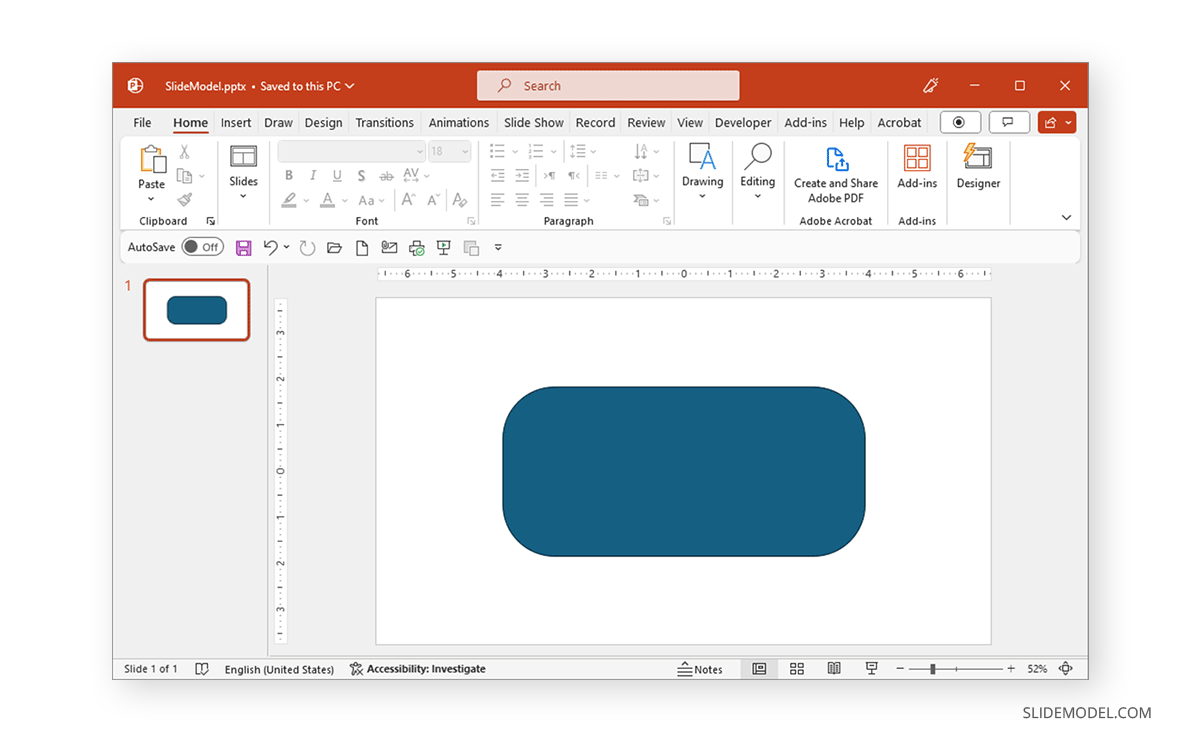Click the Underline icon in Font group
The image size is (1200, 743).
(337, 176)
